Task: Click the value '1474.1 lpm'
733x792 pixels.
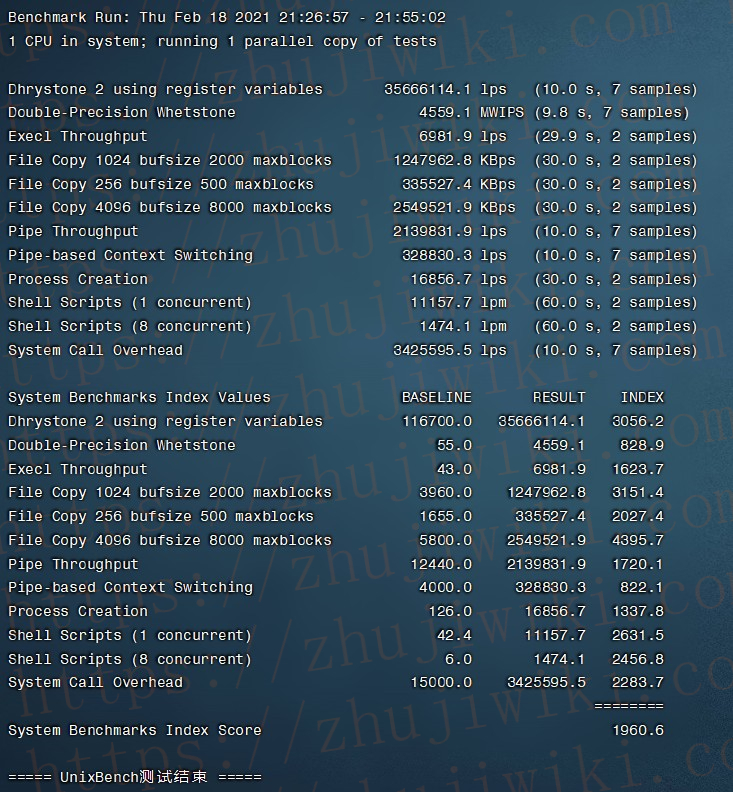Action: (x=463, y=326)
